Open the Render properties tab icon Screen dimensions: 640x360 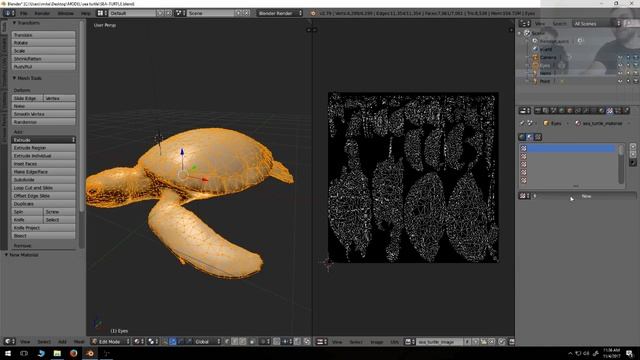point(538,111)
